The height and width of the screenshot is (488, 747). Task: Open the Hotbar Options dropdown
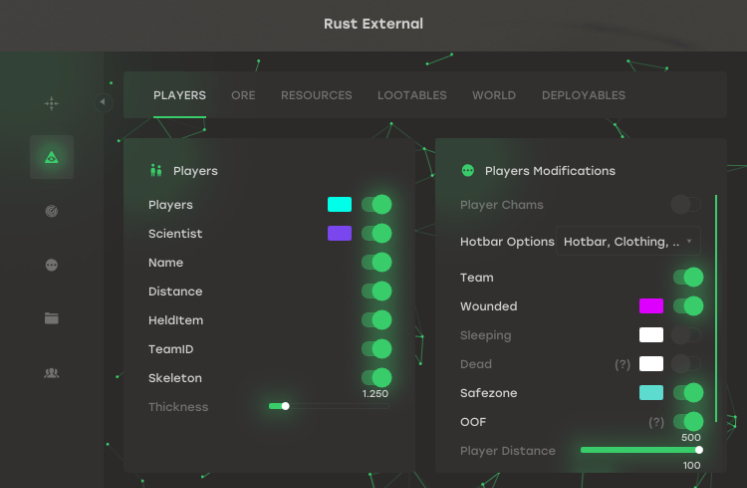click(628, 242)
